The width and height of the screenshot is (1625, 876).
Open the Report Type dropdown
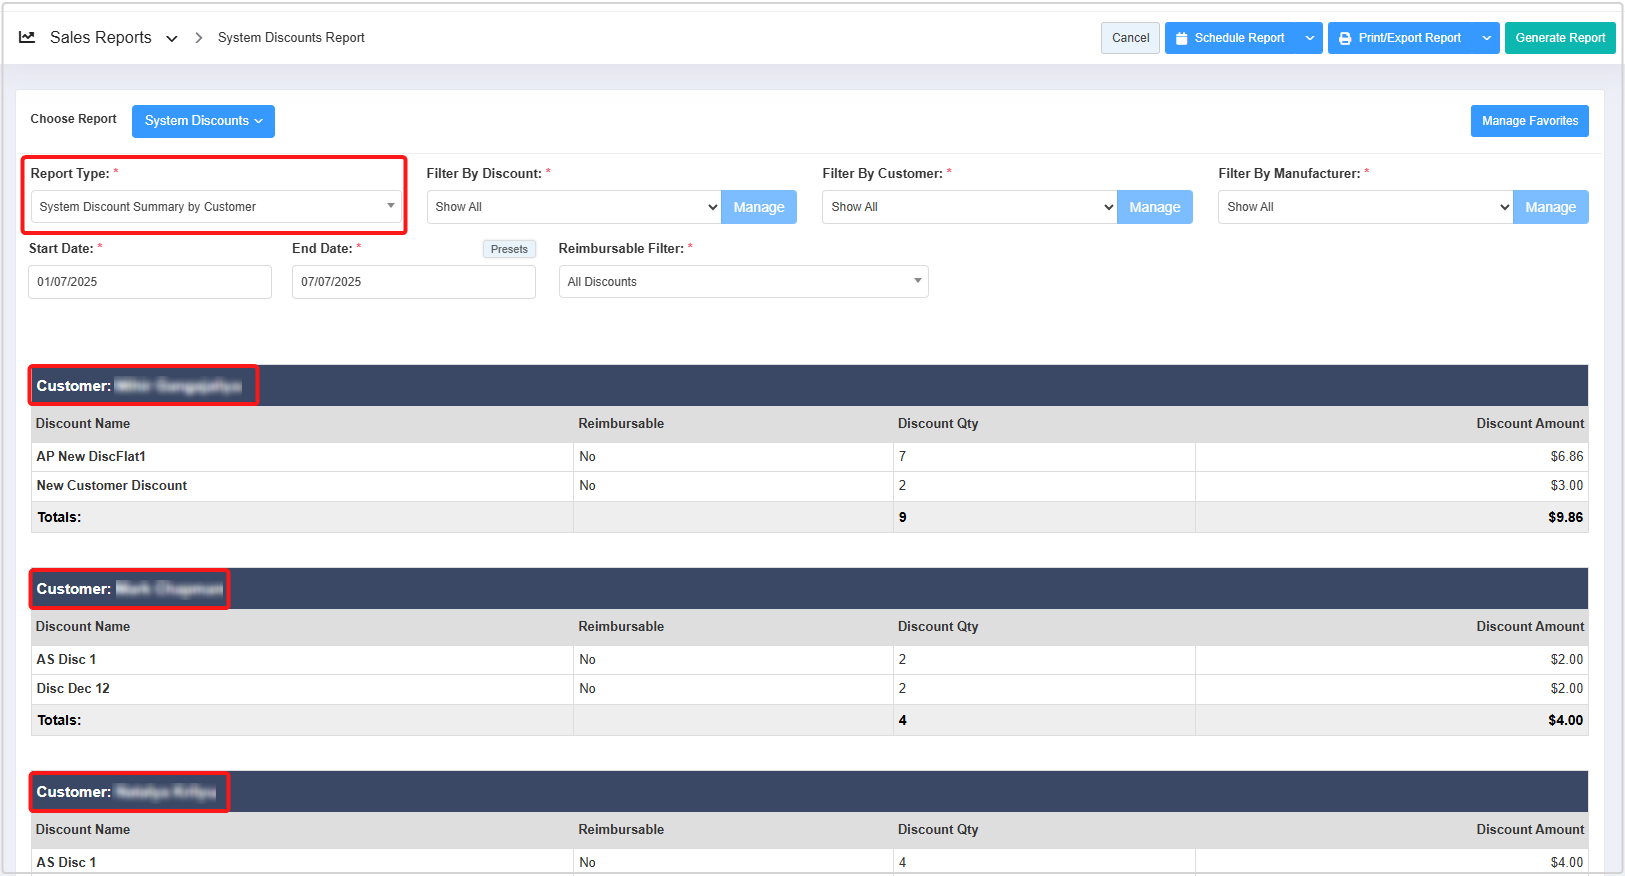coord(216,207)
